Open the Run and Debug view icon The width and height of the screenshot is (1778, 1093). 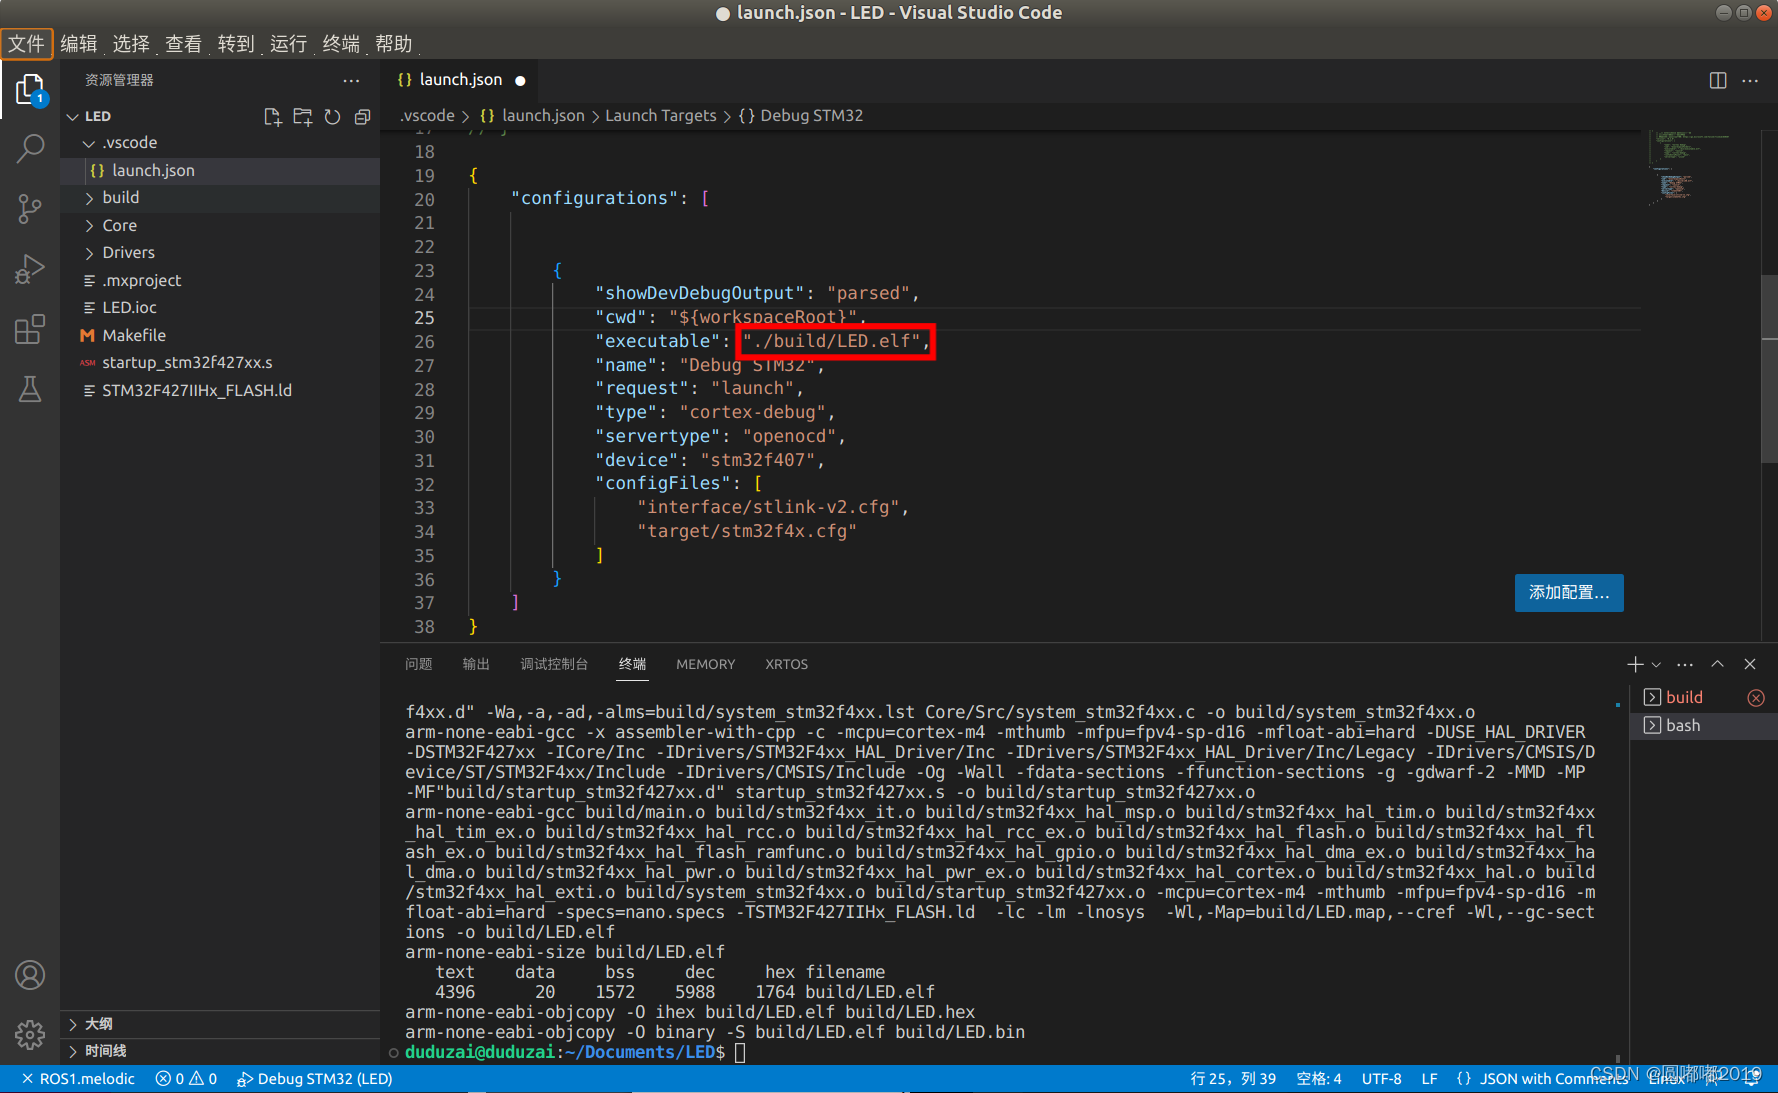click(30, 269)
